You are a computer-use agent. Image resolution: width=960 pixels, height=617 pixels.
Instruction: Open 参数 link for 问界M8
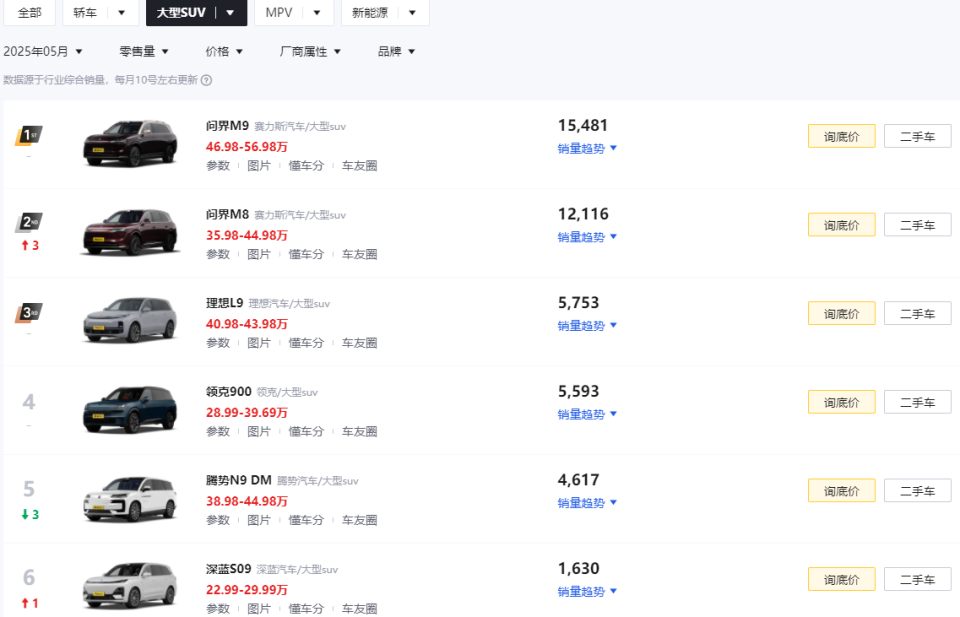(218, 254)
